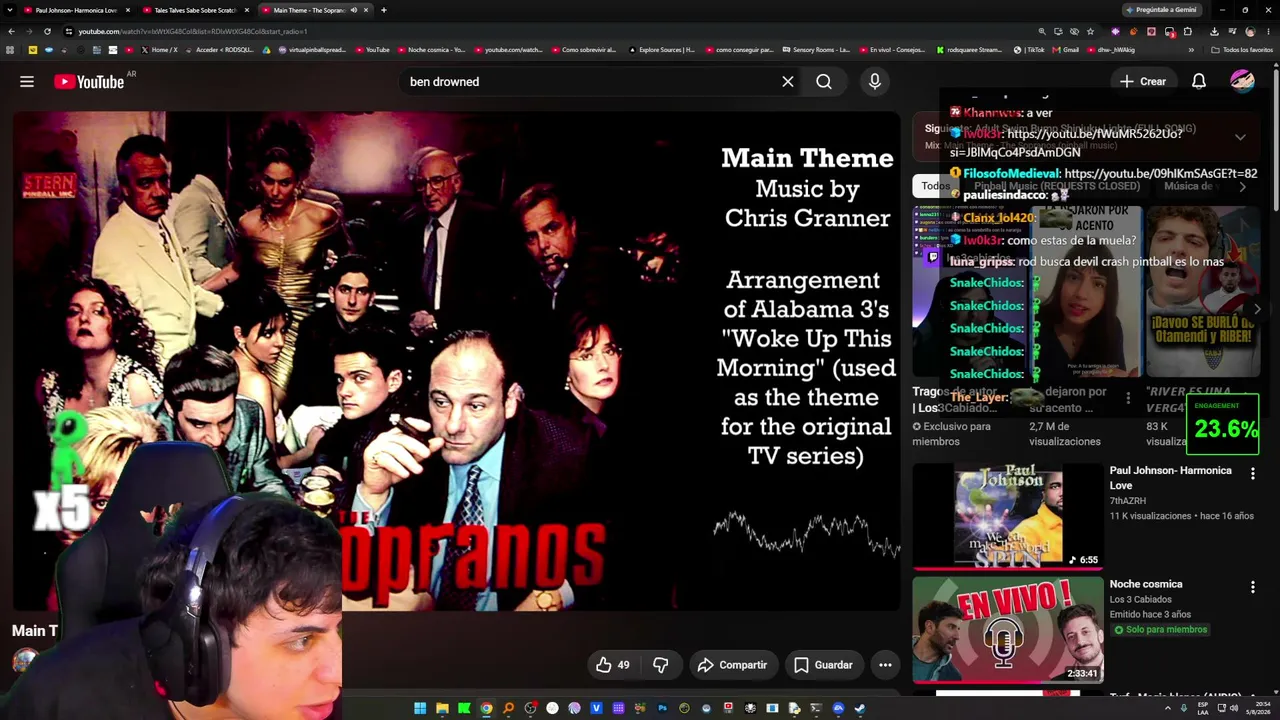
Task: Expand the 'Todos los favoritos' bookmarks folder
Action: pos(1242,49)
